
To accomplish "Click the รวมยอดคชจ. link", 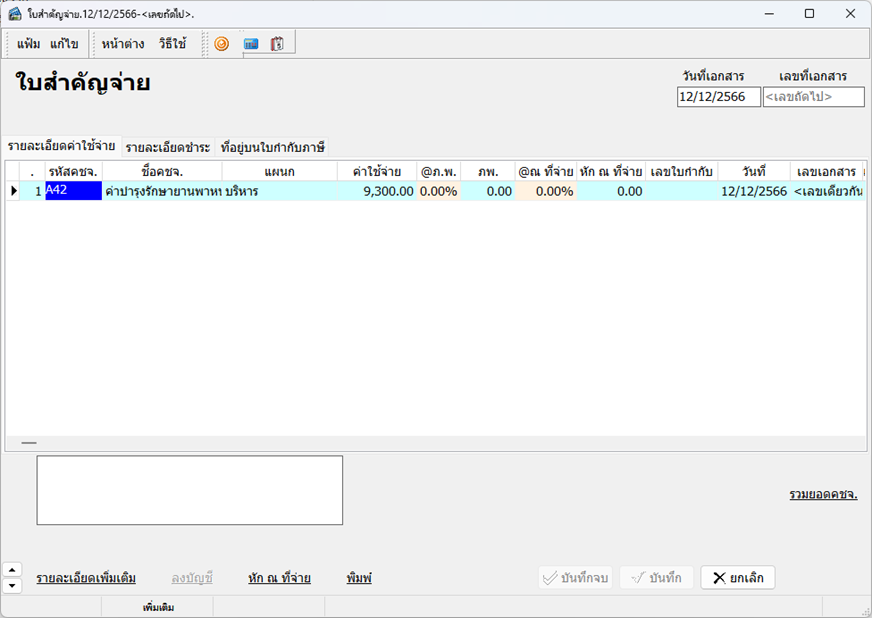I will click(823, 495).
